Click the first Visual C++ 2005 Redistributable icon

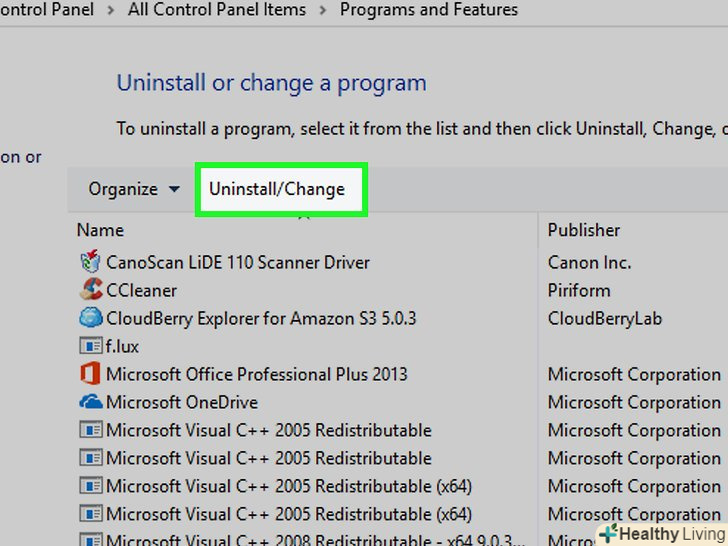pyautogui.click(x=90, y=430)
